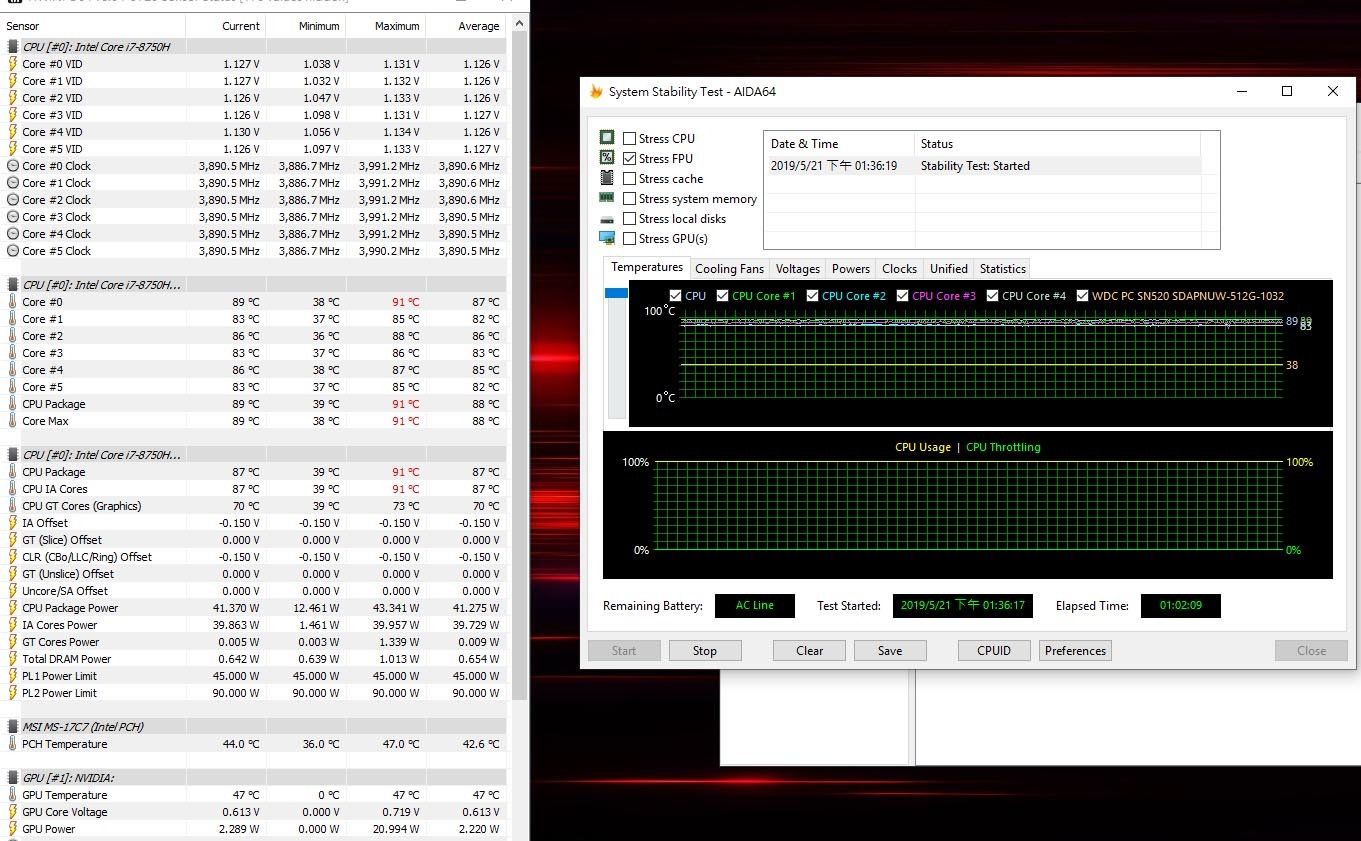The image size is (1361, 841).
Task: Click the bolt icon for IA Offset row
Action: (x=13, y=523)
